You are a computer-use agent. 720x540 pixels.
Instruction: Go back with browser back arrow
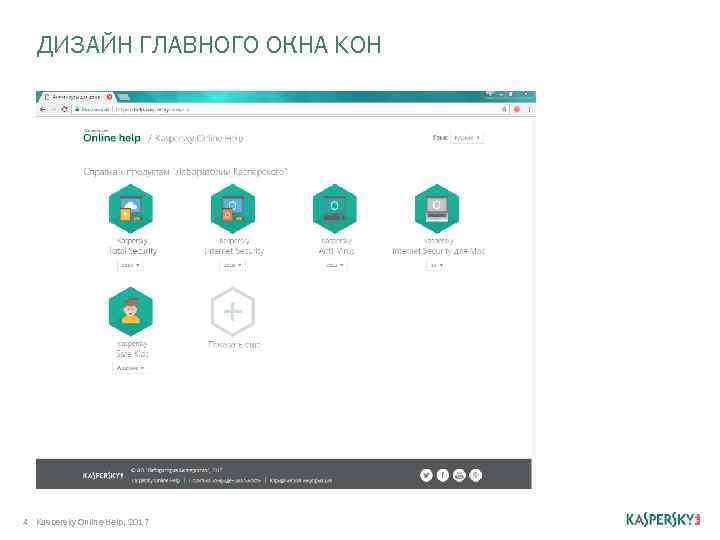[43, 109]
